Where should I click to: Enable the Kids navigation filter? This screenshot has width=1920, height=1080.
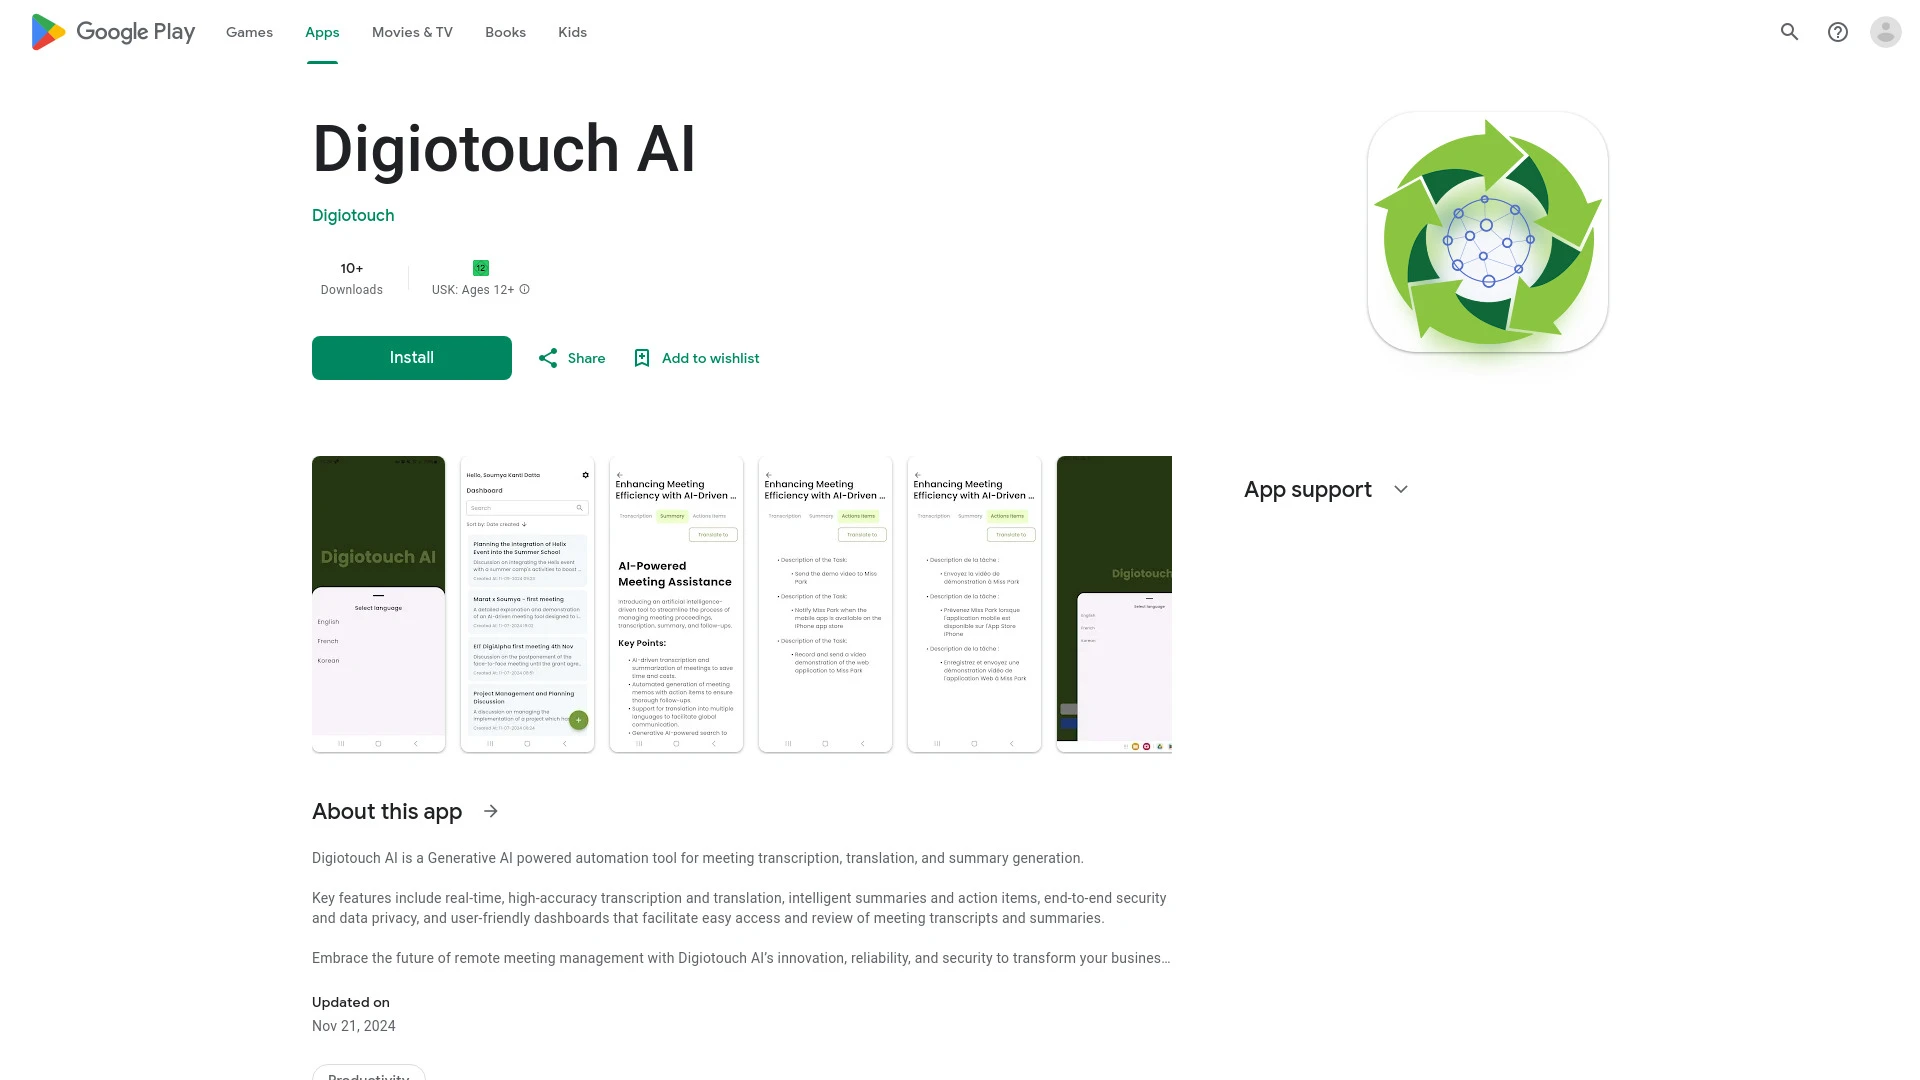pyautogui.click(x=572, y=32)
